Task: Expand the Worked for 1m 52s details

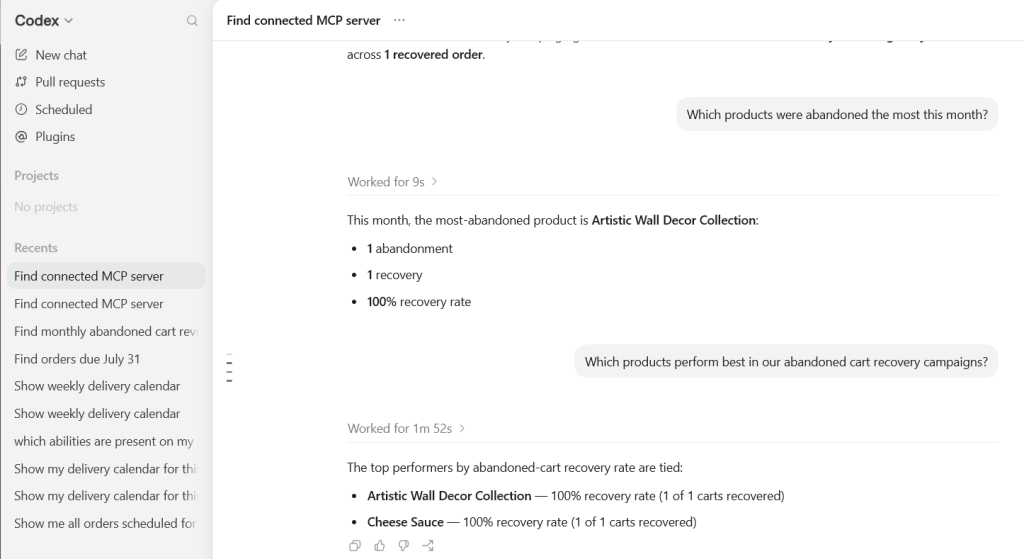Action: pyautogui.click(x=406, y=428)
